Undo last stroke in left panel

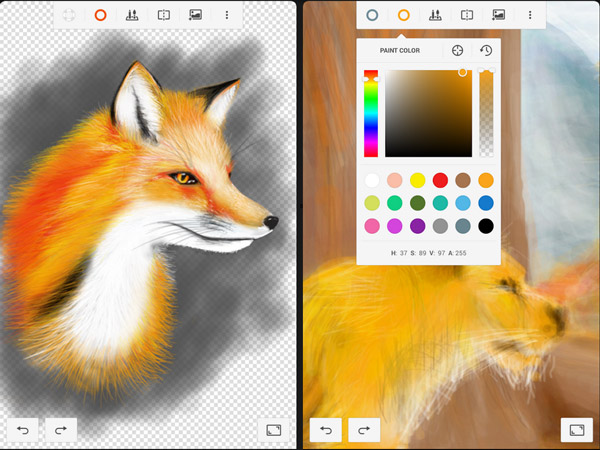[x=23, y=430]
